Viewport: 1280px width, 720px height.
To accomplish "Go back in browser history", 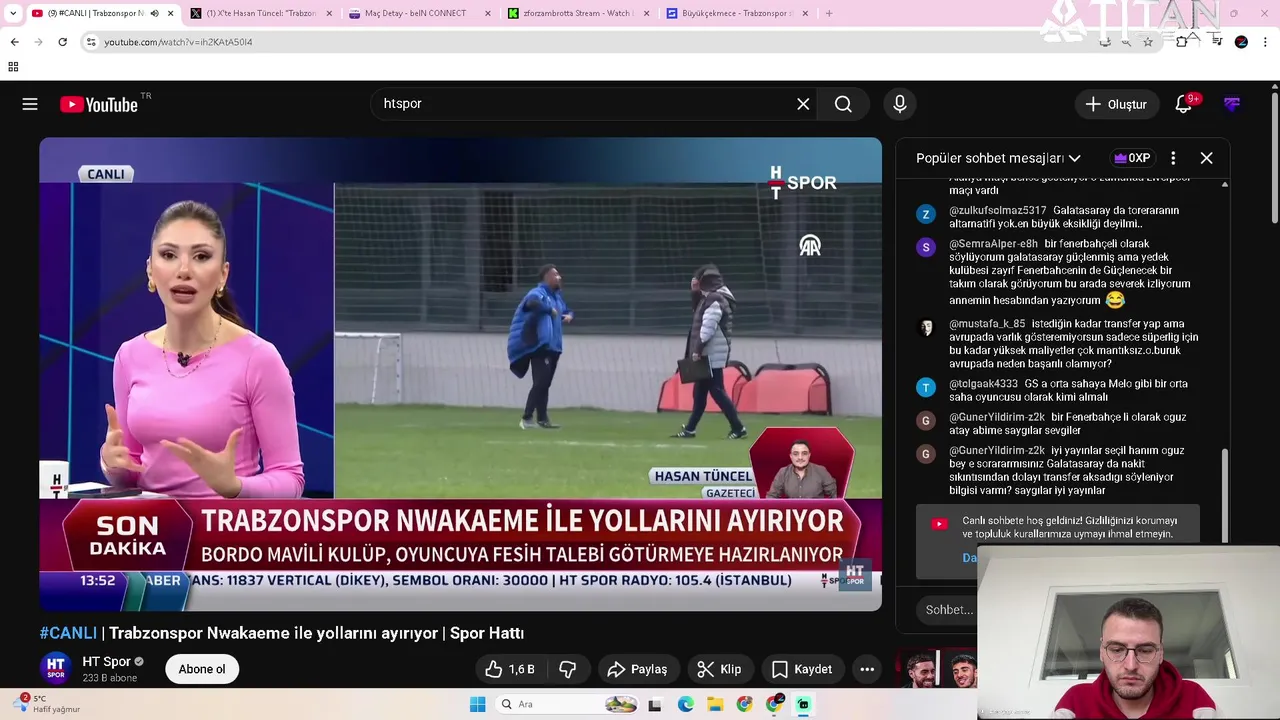I will (x=14, y=42).
